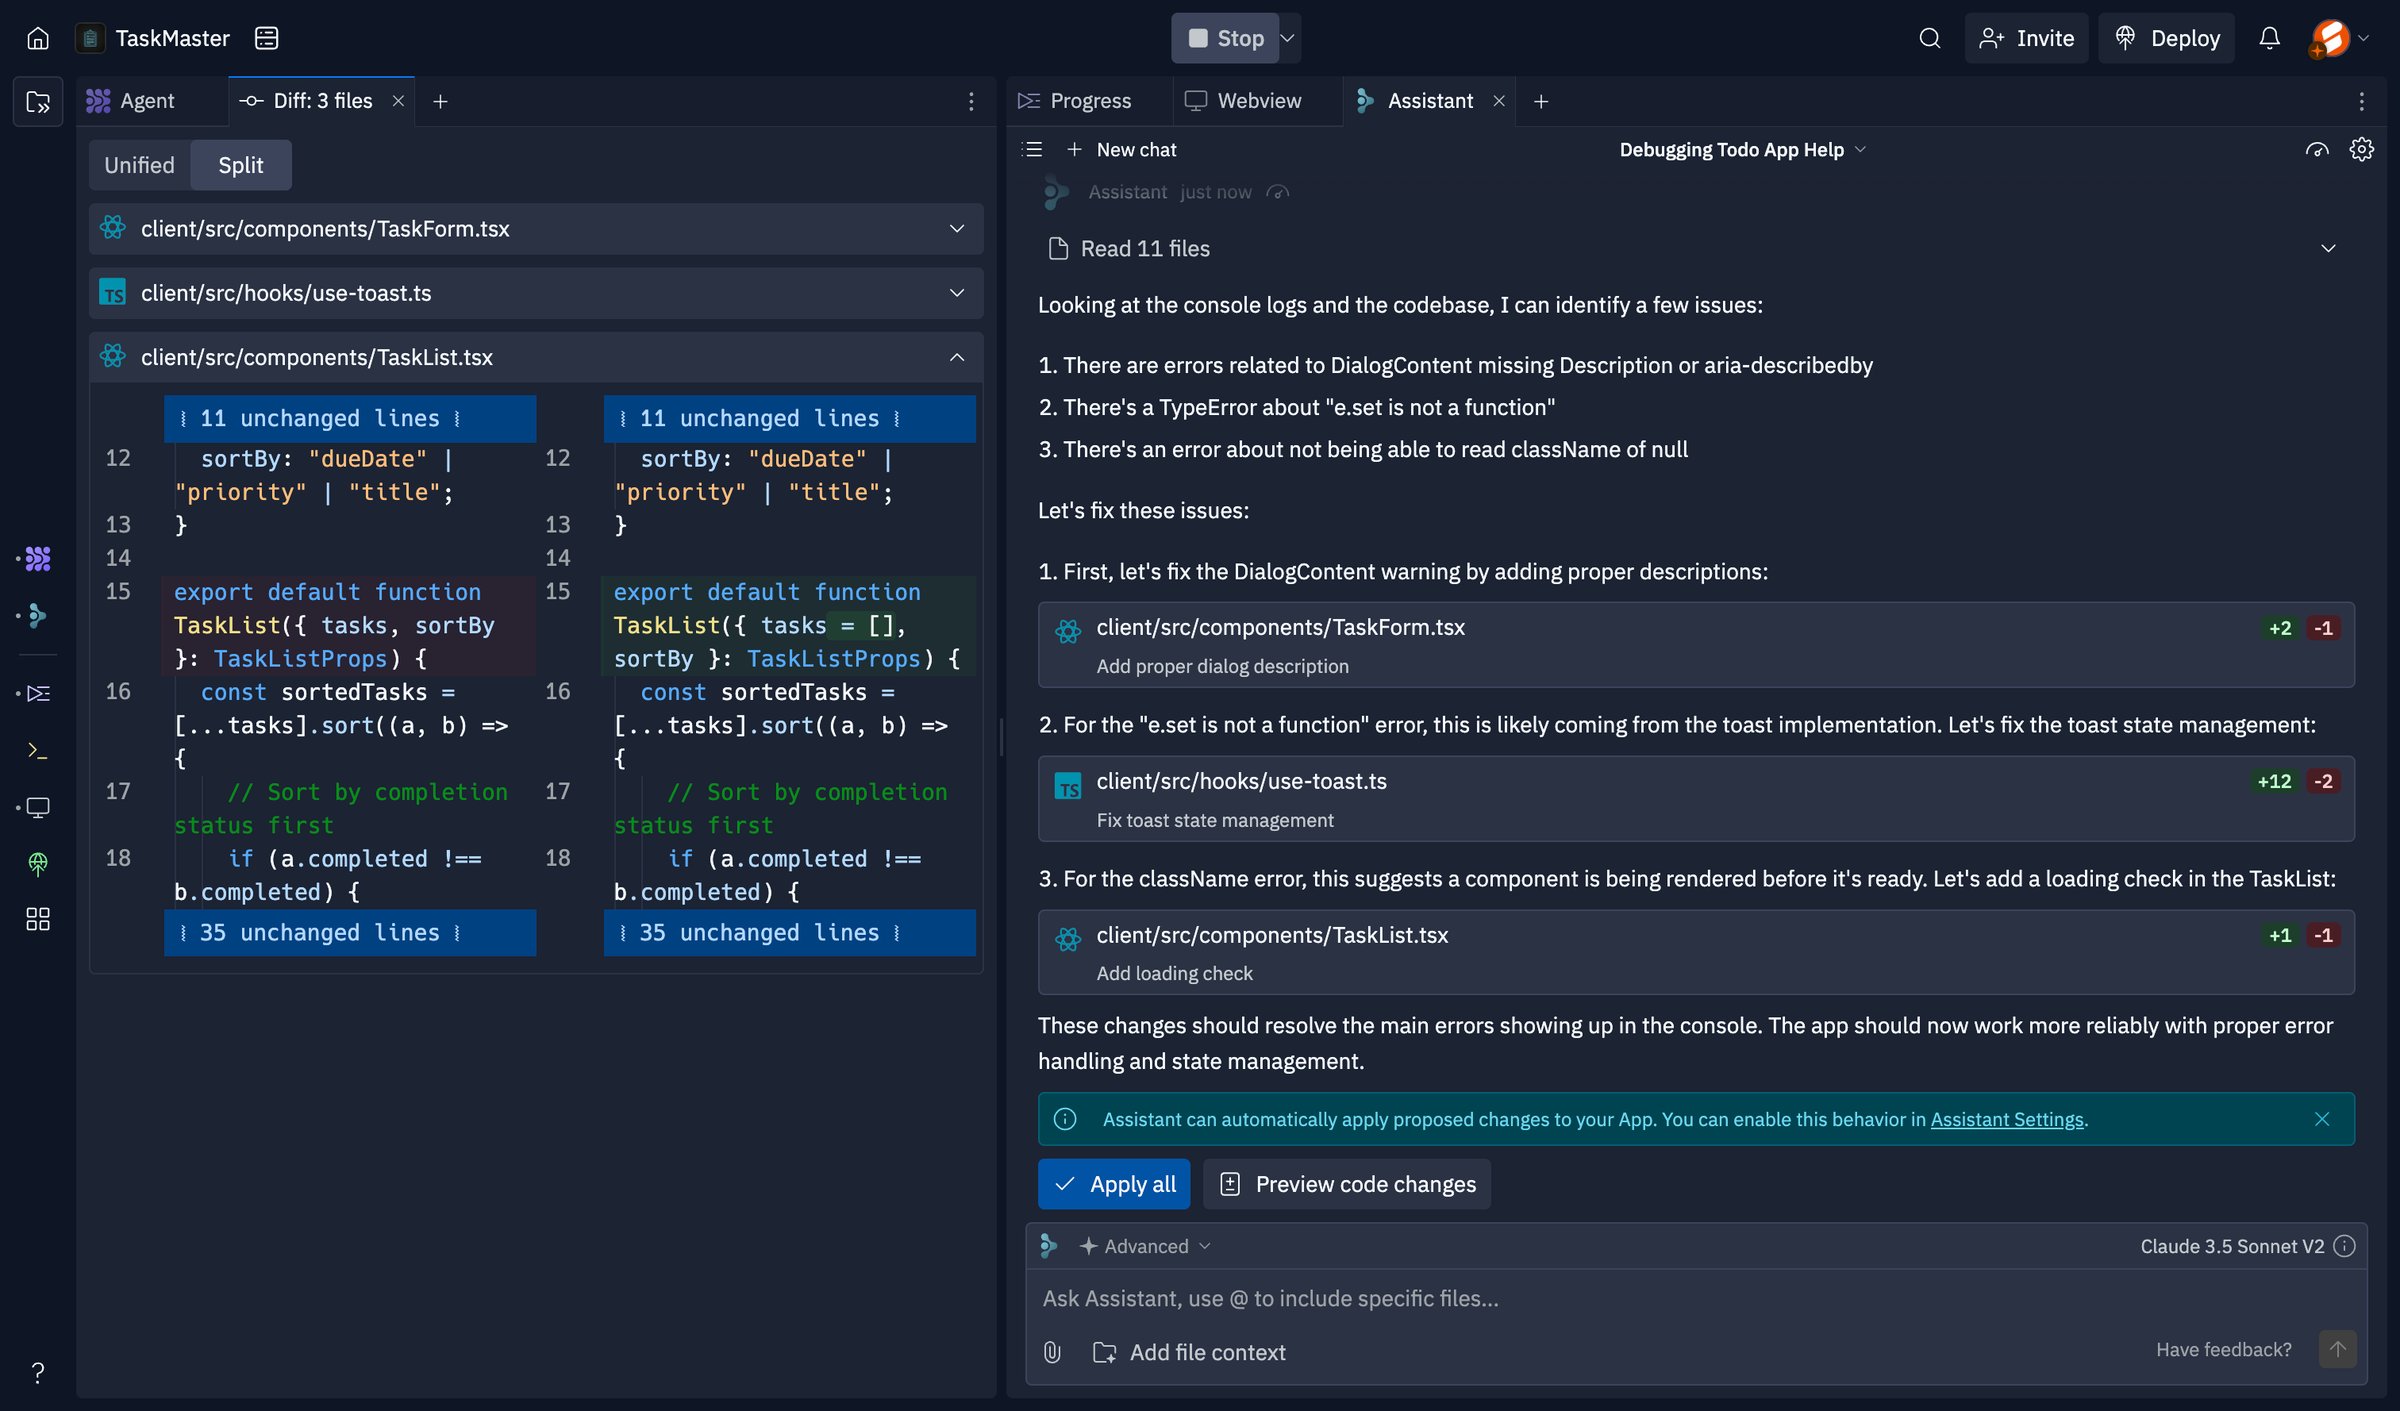Switch diff view to Unified

click(139, 165)
